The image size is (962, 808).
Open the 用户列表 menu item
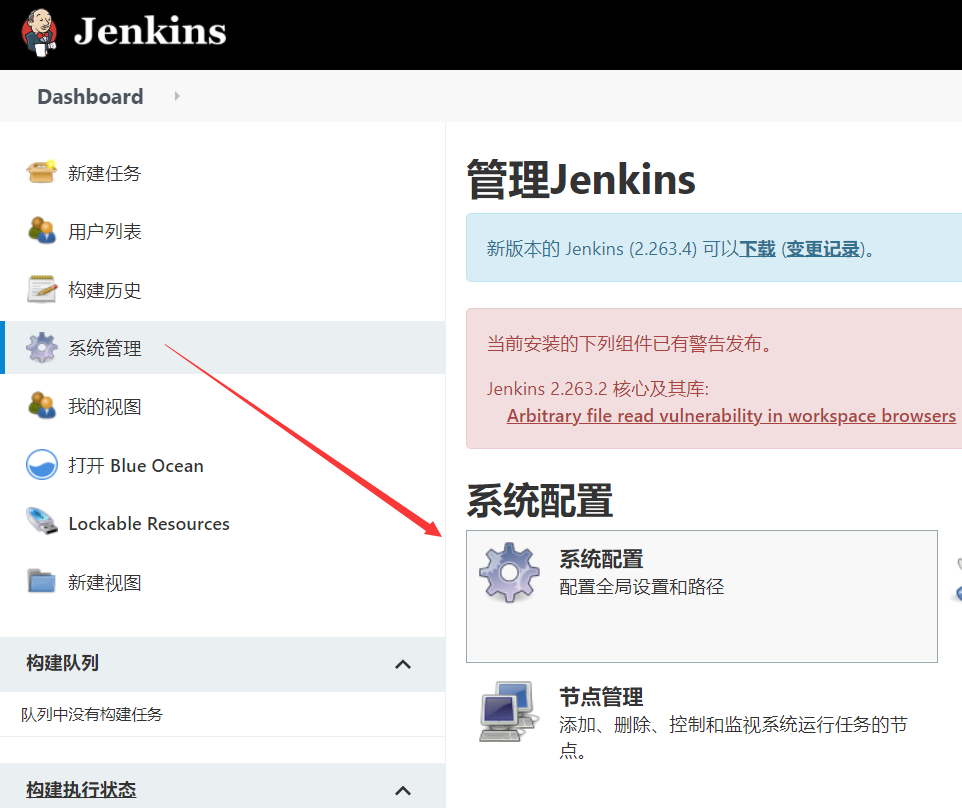(x=105, y=232)
